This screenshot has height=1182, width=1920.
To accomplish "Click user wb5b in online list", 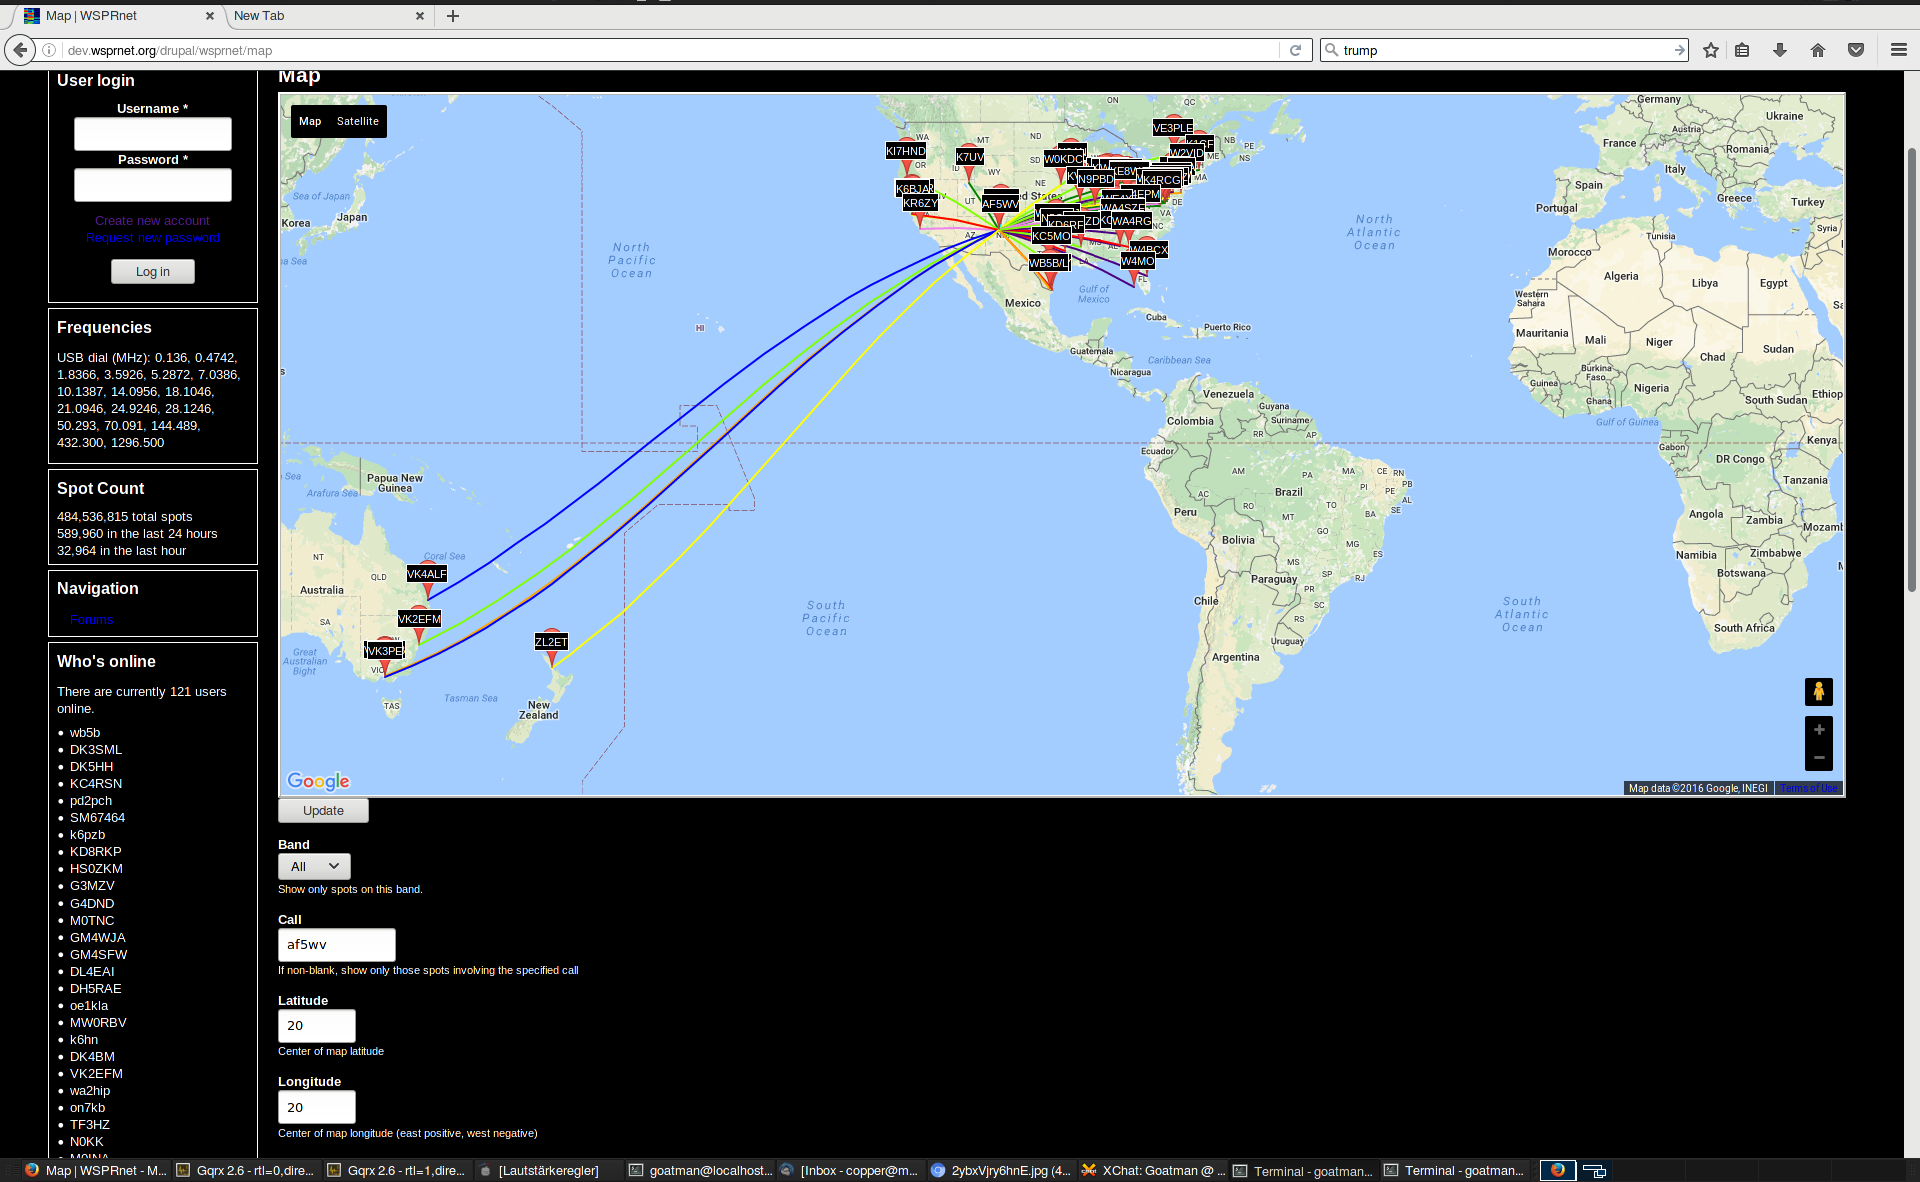I will 85,733.
